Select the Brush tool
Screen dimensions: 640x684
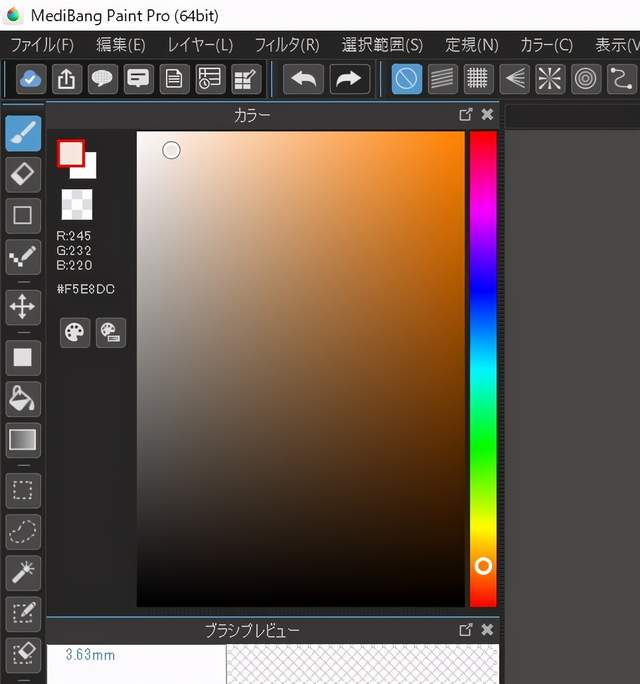pos(23,133)
